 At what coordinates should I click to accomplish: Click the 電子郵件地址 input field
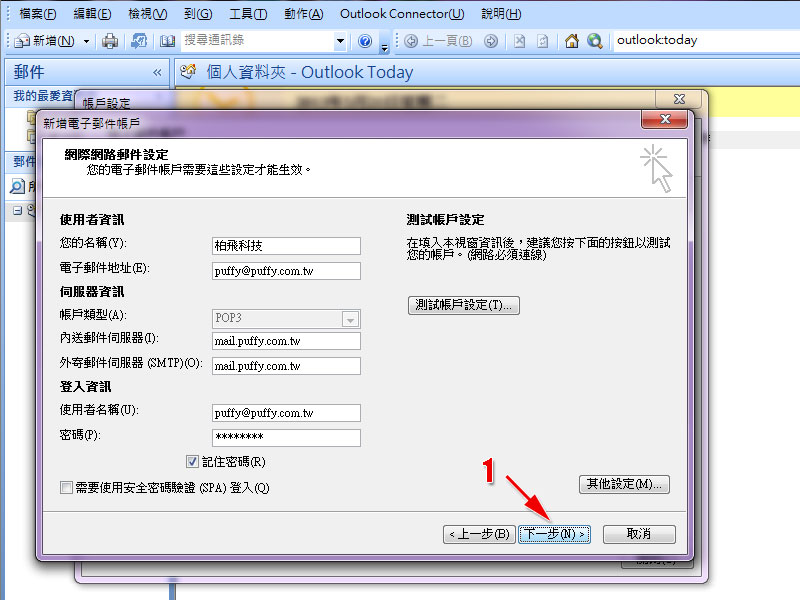[286, 271]
